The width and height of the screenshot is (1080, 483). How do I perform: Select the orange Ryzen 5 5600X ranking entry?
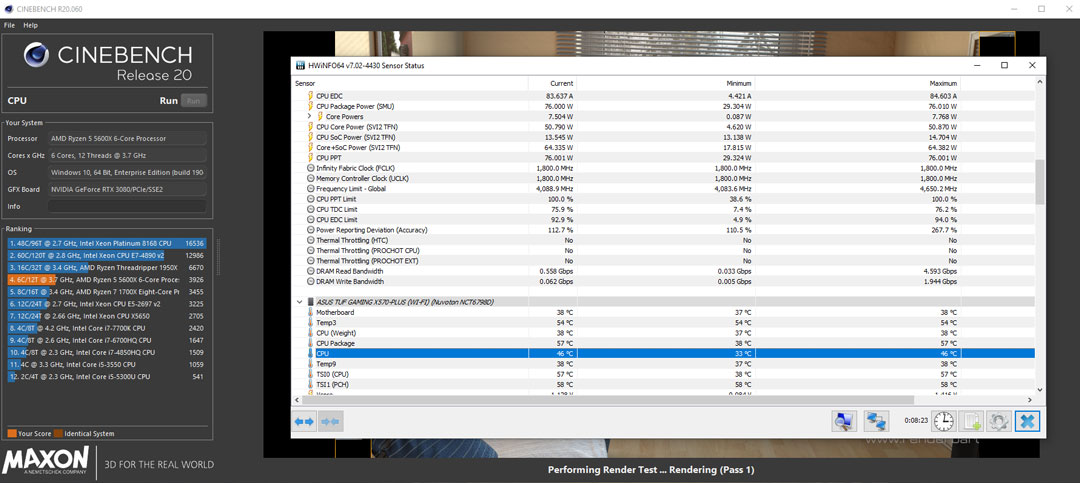click(107, 280)
